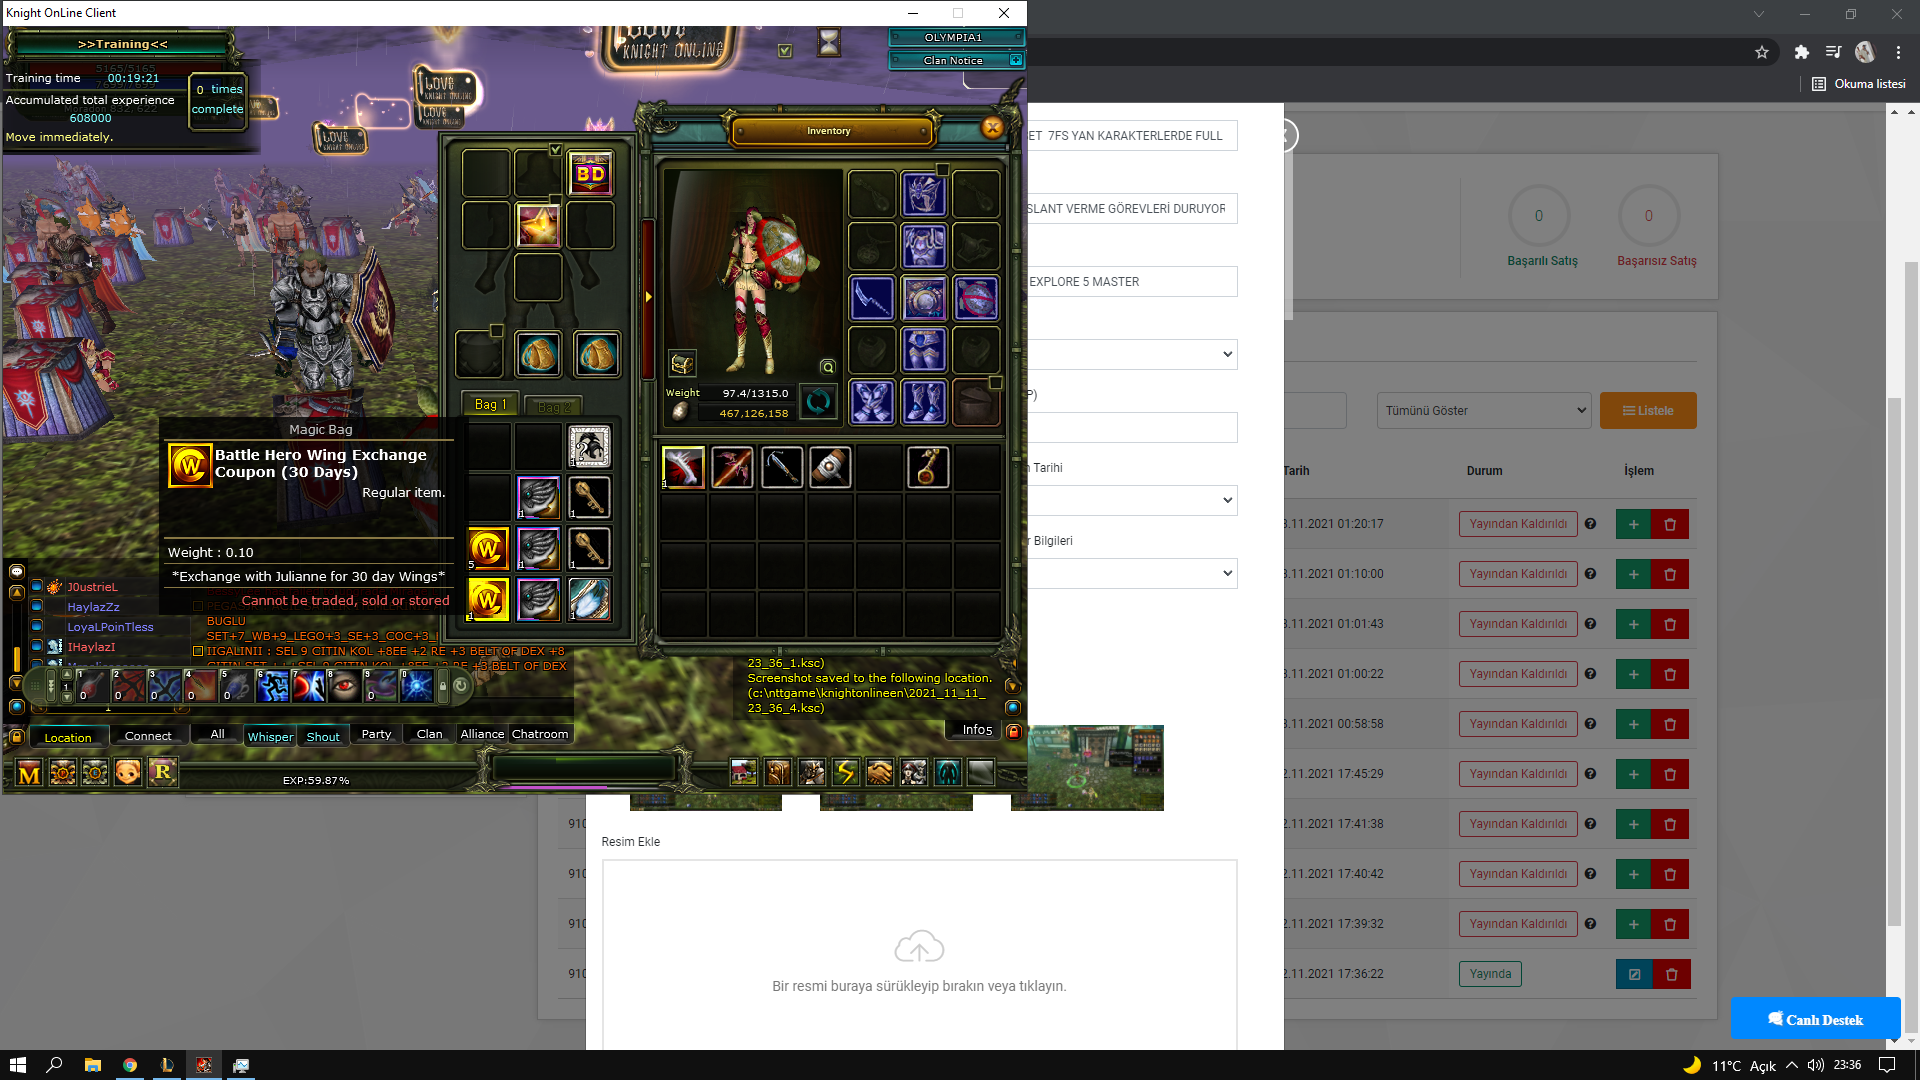Viewport: 1920px width, 1080px height.
Task: Select the equipped boots item
Action: [924, 402]
